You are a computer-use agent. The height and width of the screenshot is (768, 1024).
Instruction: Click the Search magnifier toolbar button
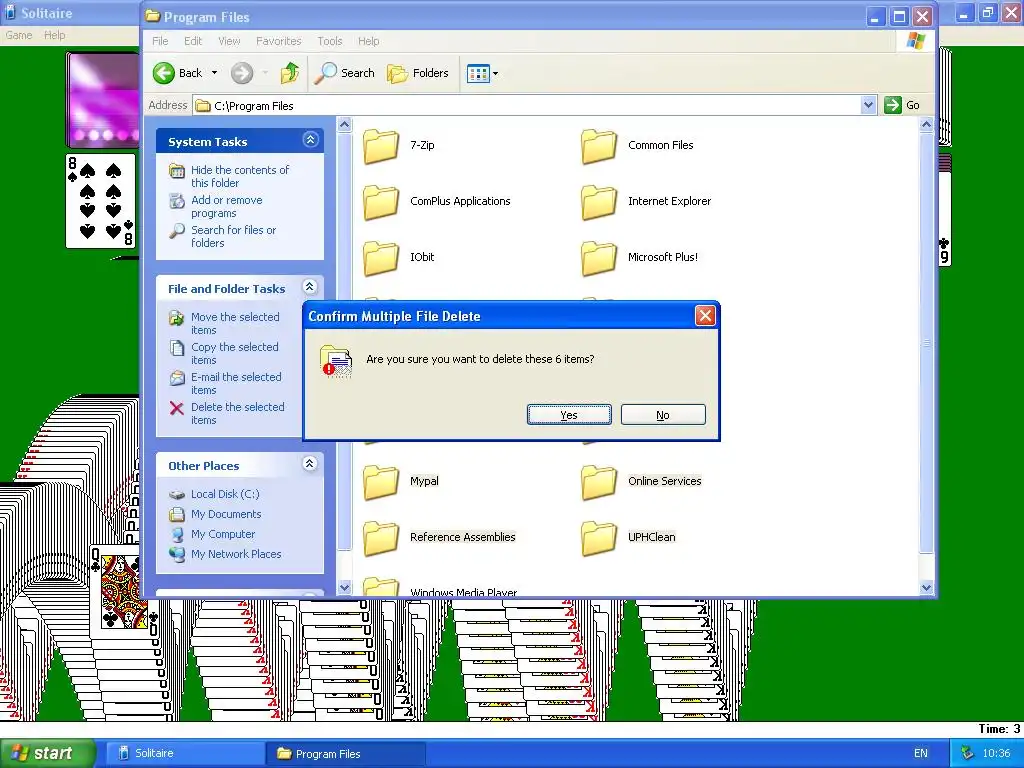[x=345, y=73]
